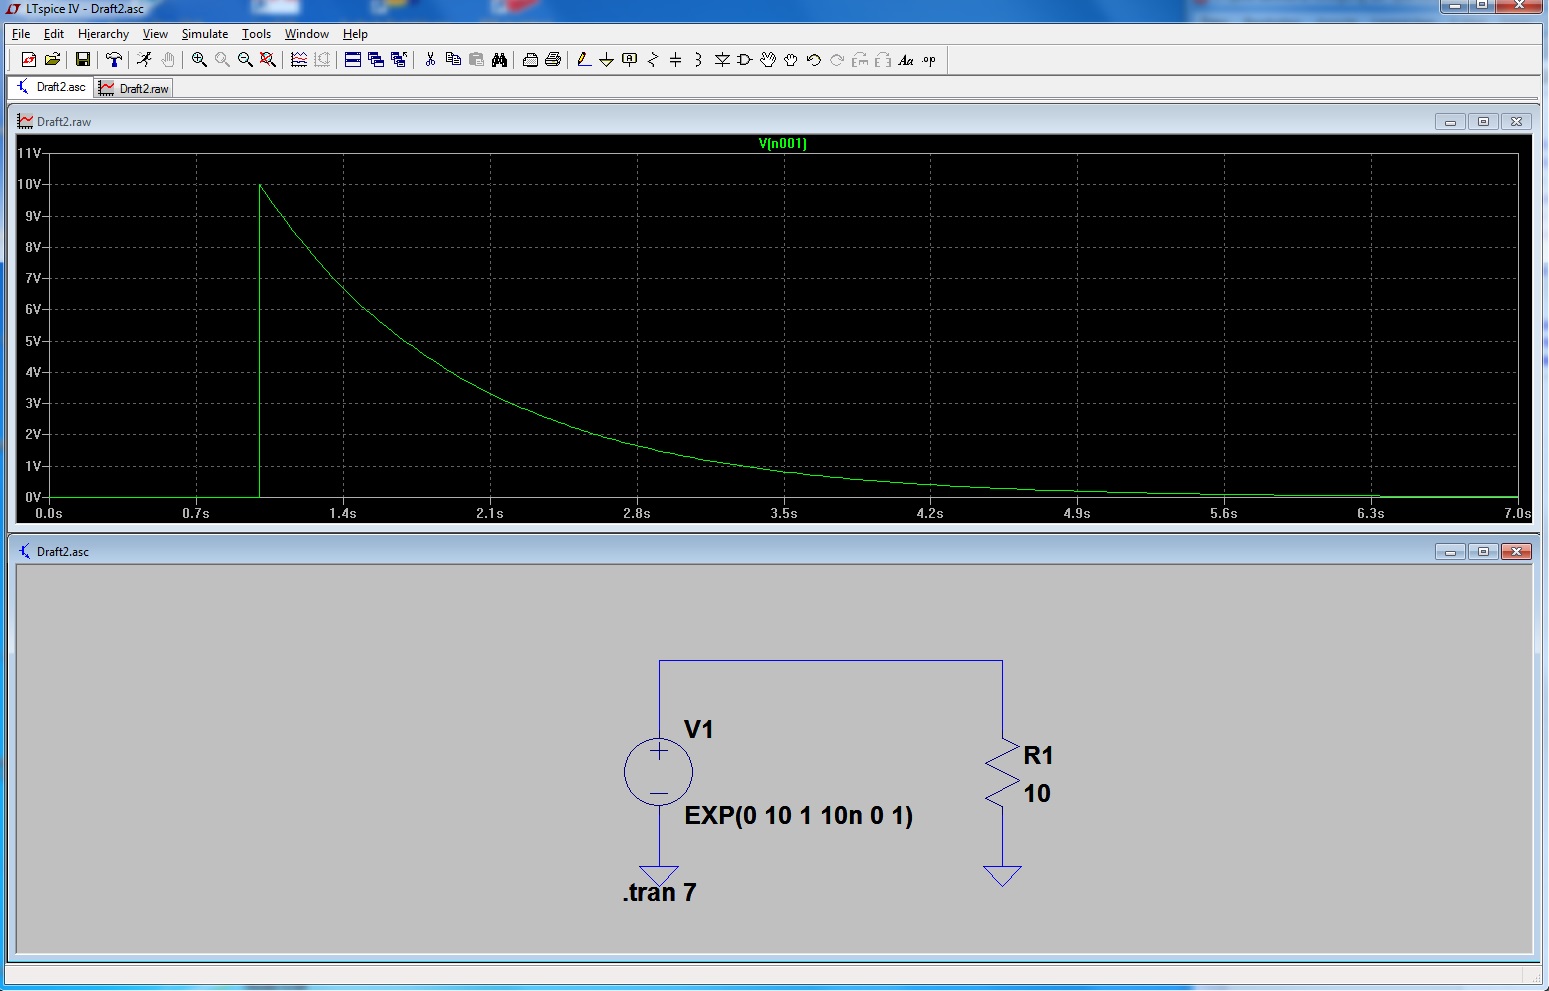Zoom in with the plus magnifier

[199, 60]
